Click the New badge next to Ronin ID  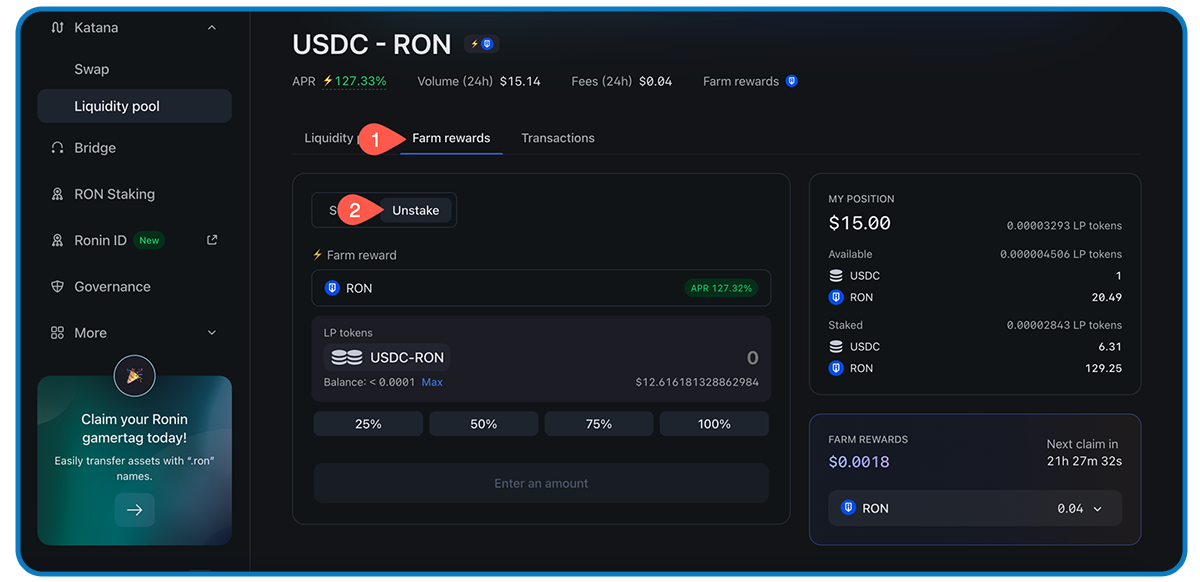click(x=149, y=240)
